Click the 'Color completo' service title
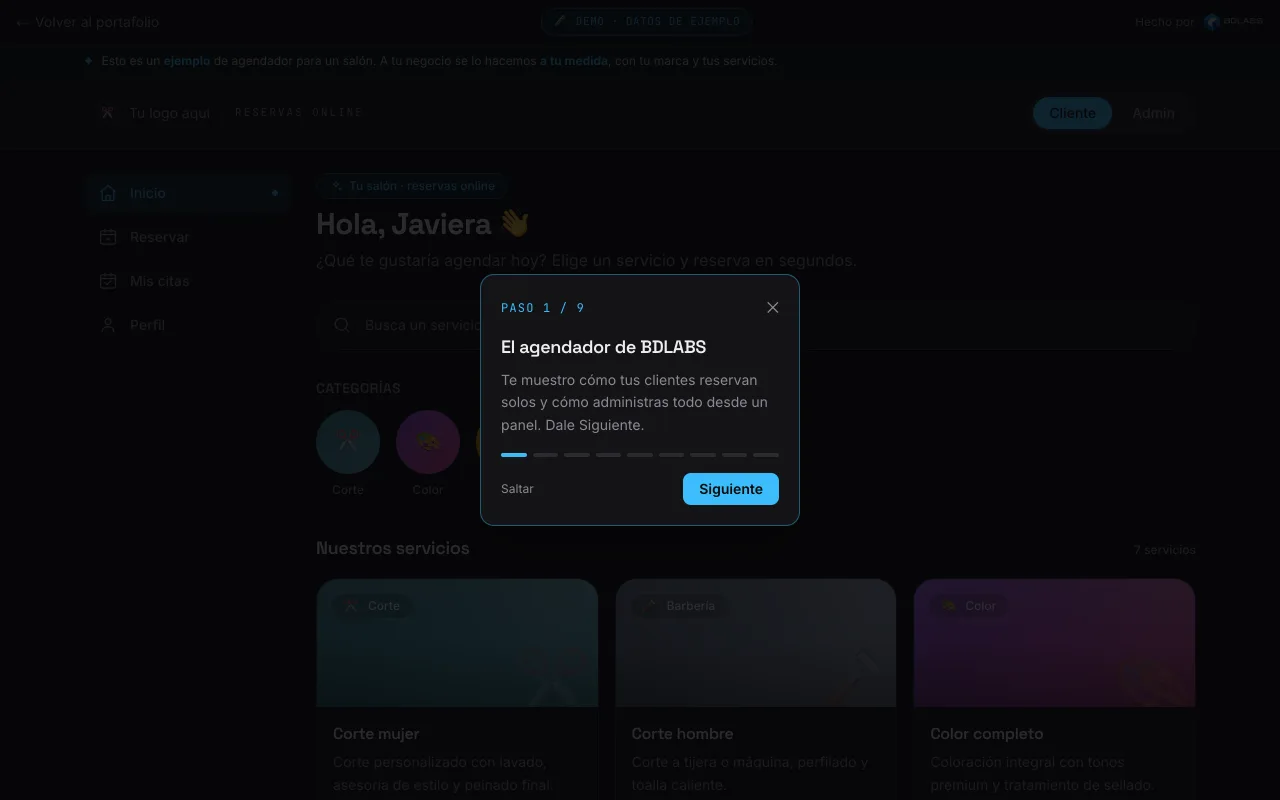1280x800 pixels. tap(987, 734)
